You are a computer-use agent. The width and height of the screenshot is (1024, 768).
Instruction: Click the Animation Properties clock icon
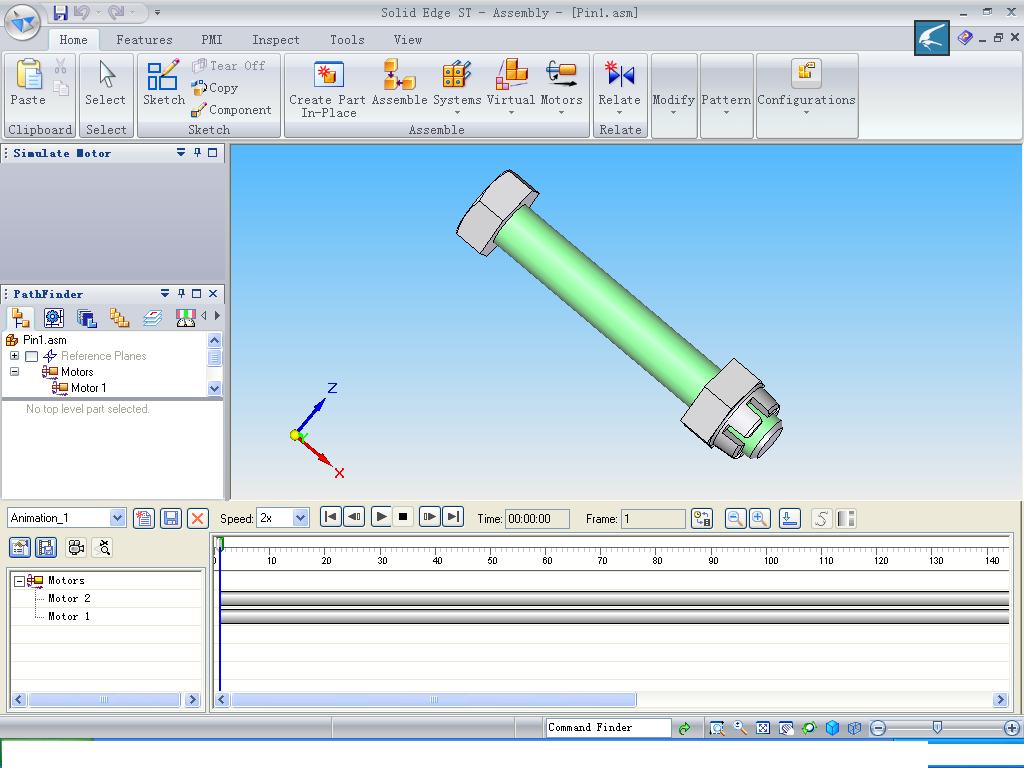click(x=702, y=519)
